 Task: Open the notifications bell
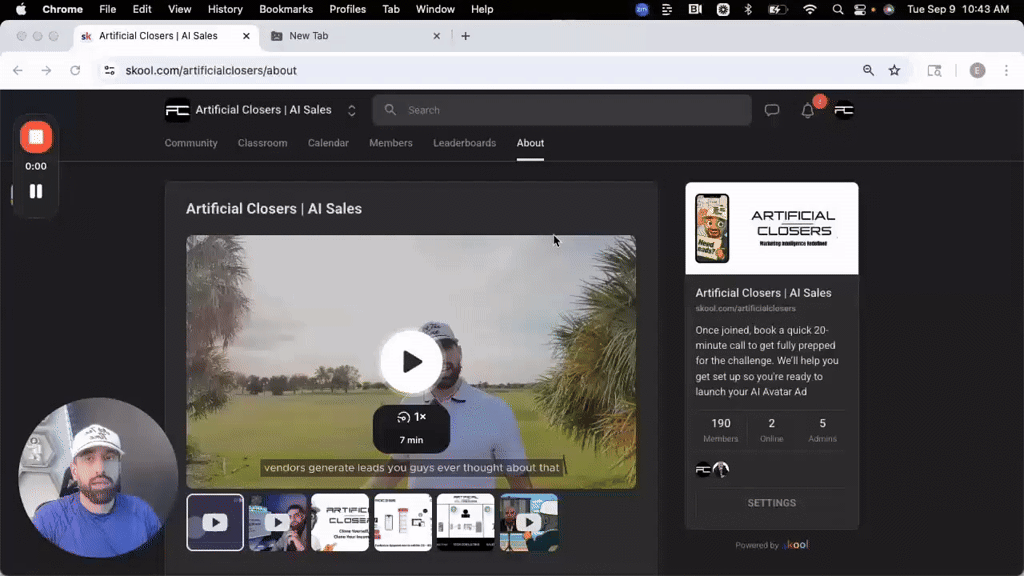[808, 111]
